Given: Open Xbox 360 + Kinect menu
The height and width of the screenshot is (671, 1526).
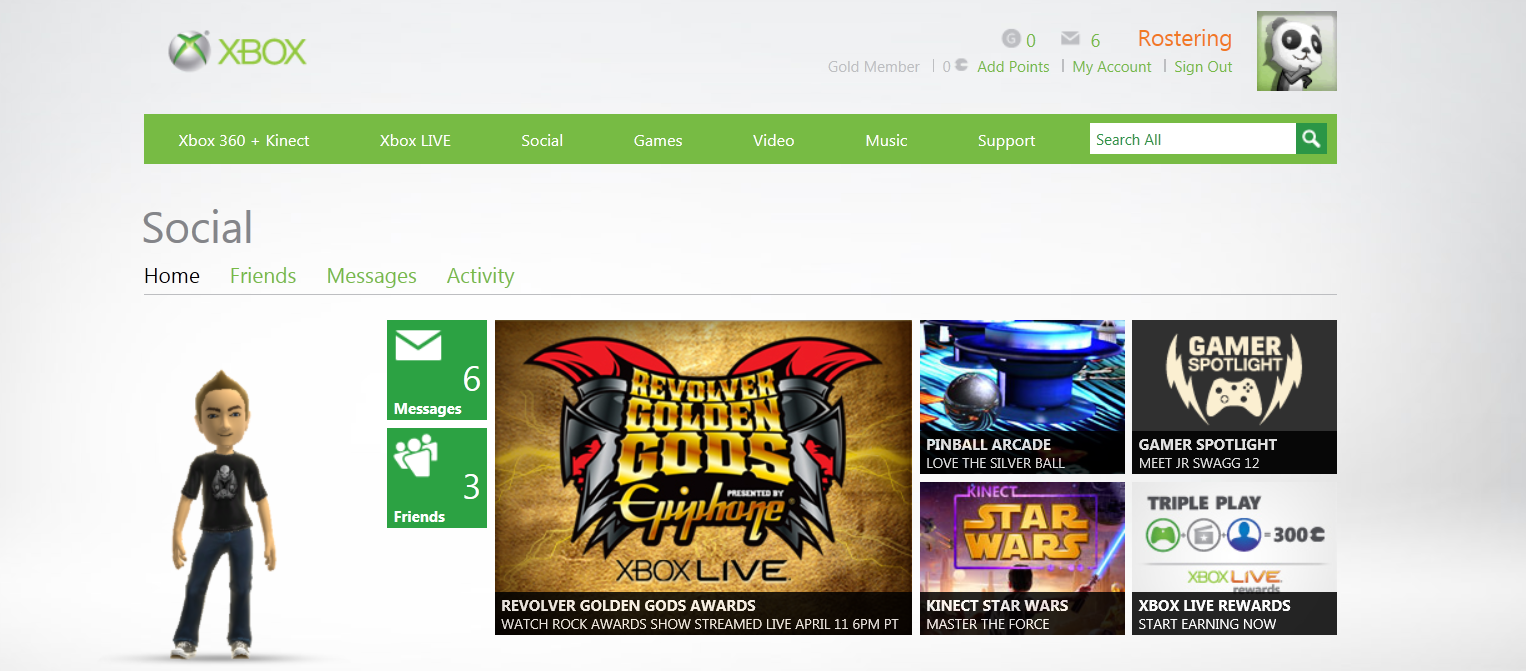Looking at the screenshot, I should pos(244,140).
